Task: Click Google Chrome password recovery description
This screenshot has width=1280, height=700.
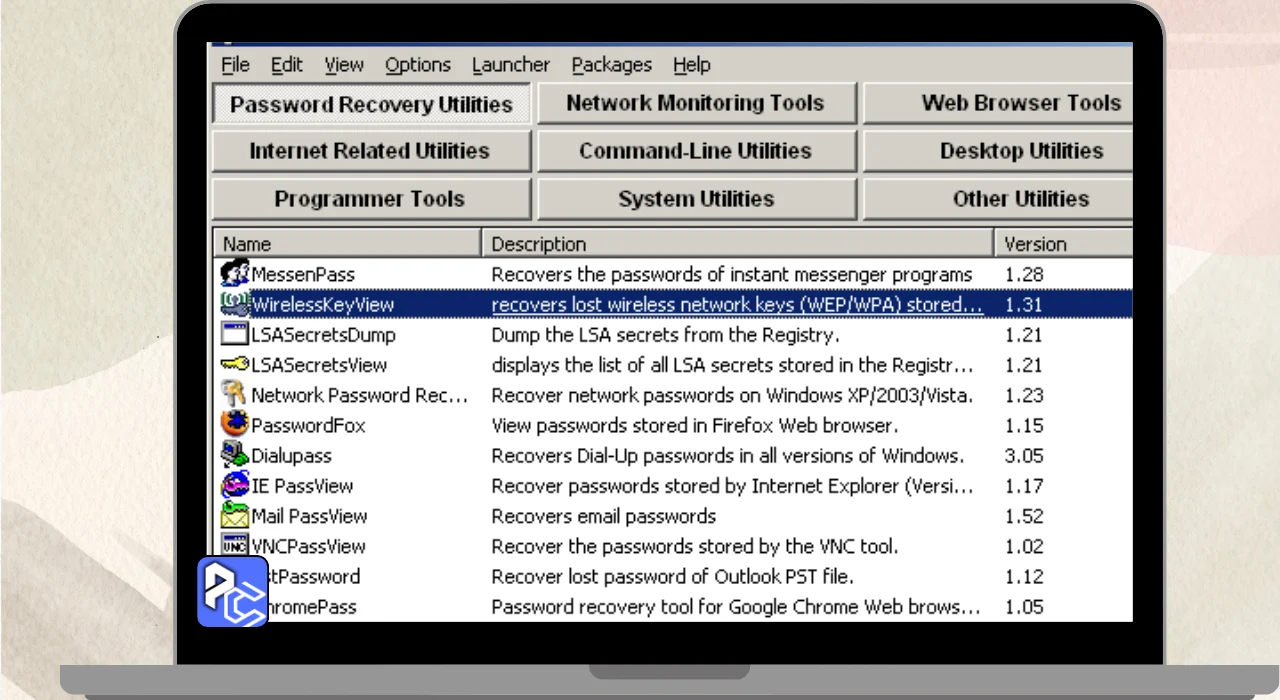Action: tap(736, 606)
